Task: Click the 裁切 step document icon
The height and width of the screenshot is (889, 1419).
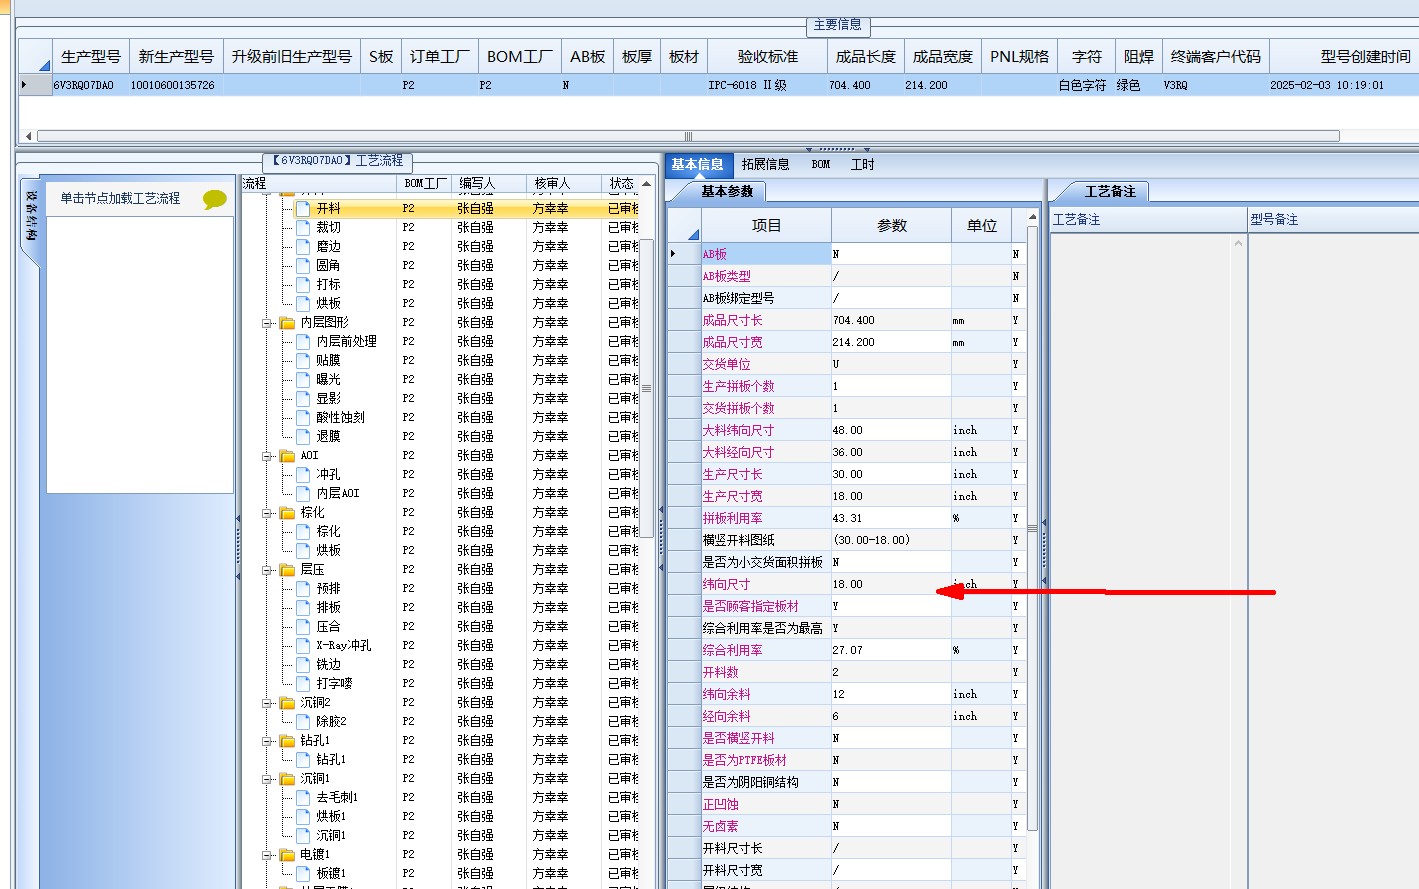Action: point(304,227)
